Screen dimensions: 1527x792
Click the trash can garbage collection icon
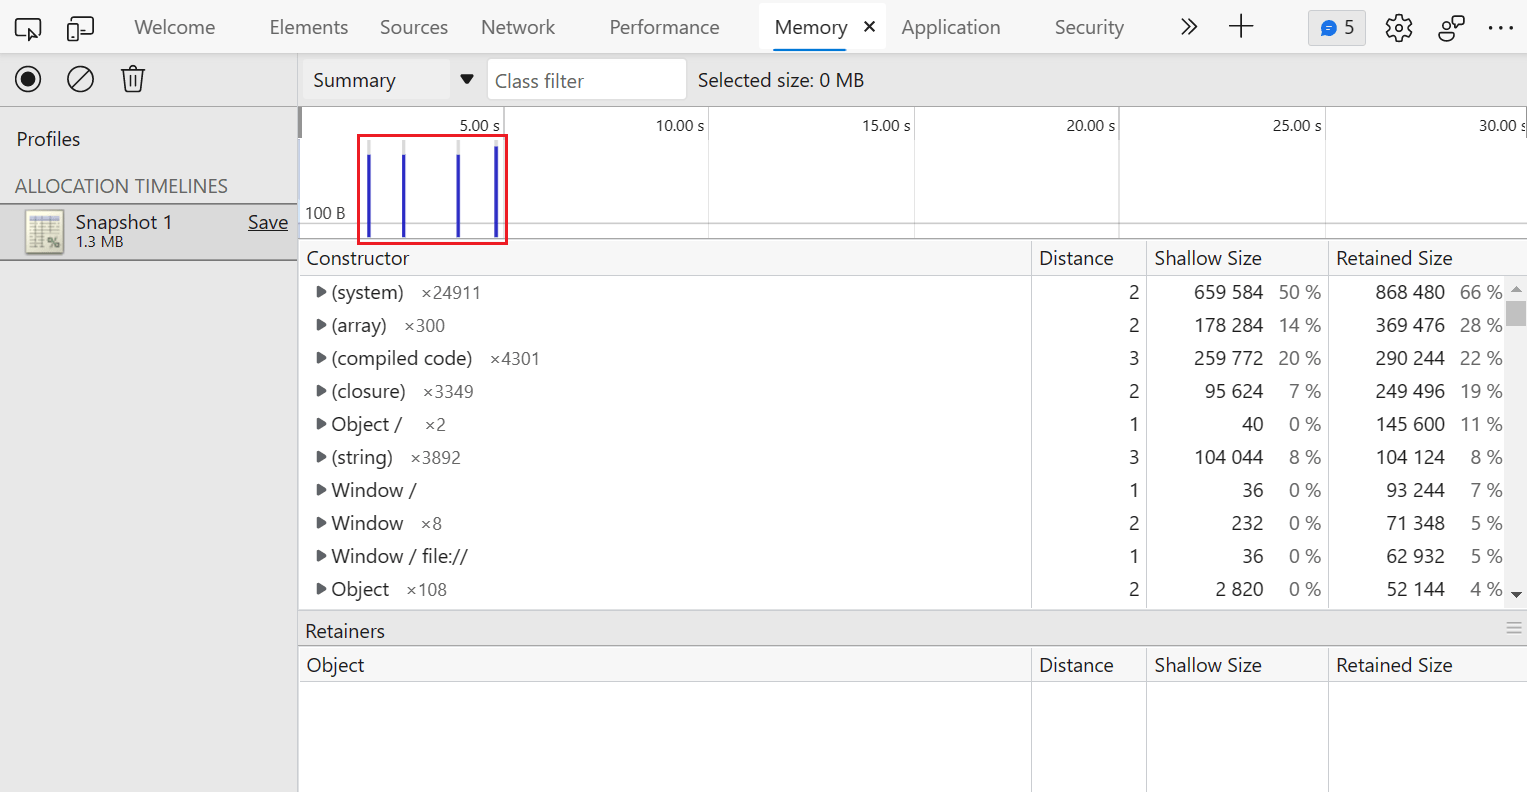tap(133, 79)
